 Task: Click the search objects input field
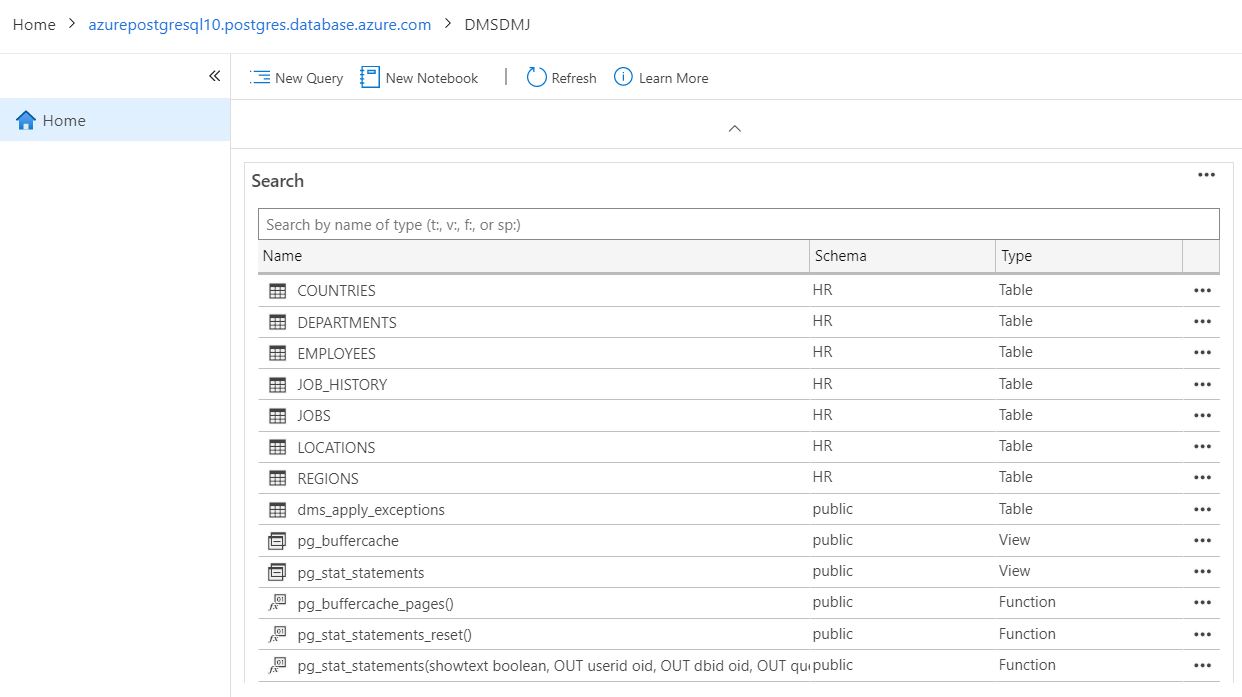click(x=739, y=223)
